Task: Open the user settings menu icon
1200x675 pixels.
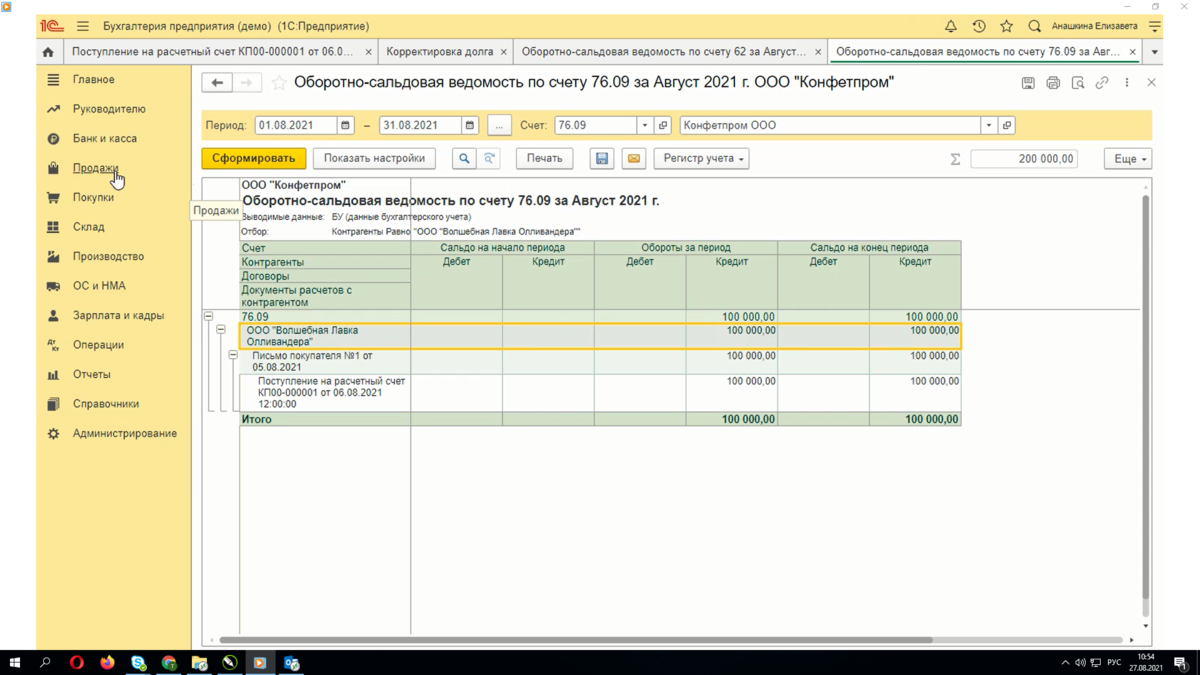Action: click(x=1155, y=26)
